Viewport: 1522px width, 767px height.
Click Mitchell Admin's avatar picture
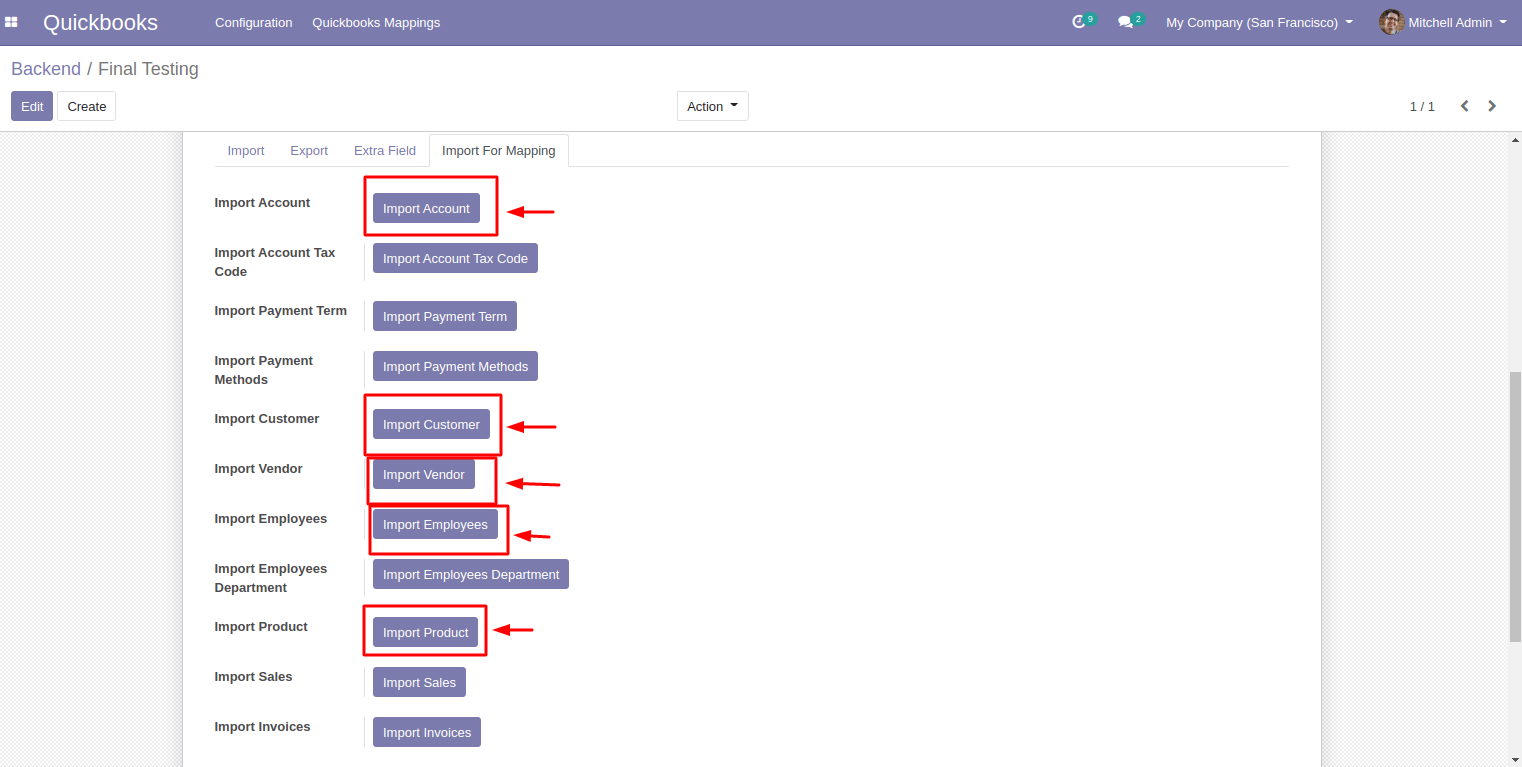tap(1392, 22)
